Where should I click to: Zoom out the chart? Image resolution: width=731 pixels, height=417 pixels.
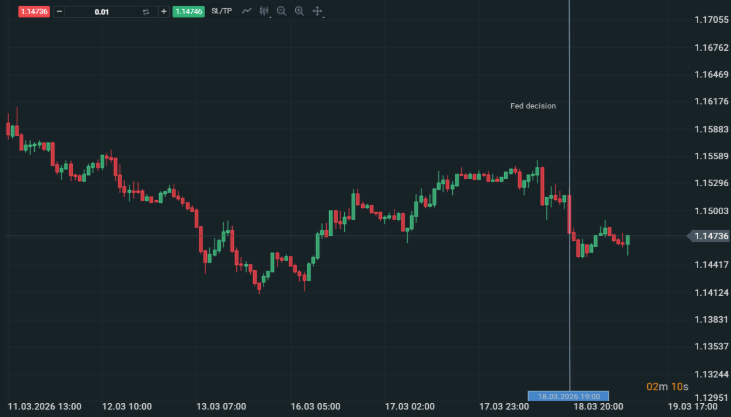pyautogui.click(x=281, y=11)
